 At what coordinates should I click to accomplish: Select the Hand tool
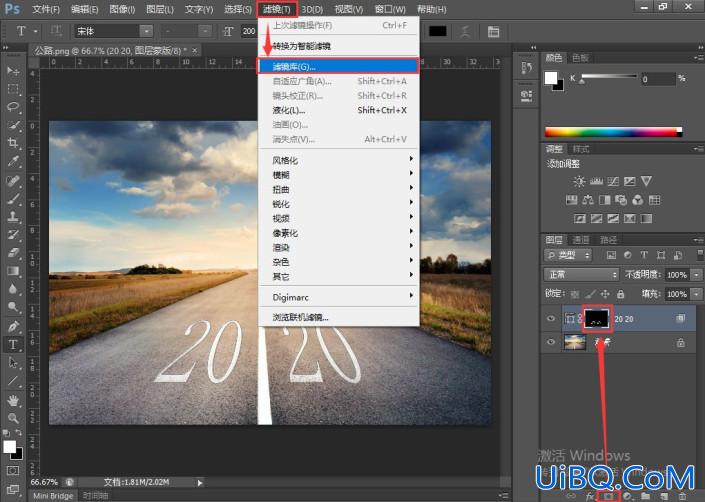click(x=13, y=400)
